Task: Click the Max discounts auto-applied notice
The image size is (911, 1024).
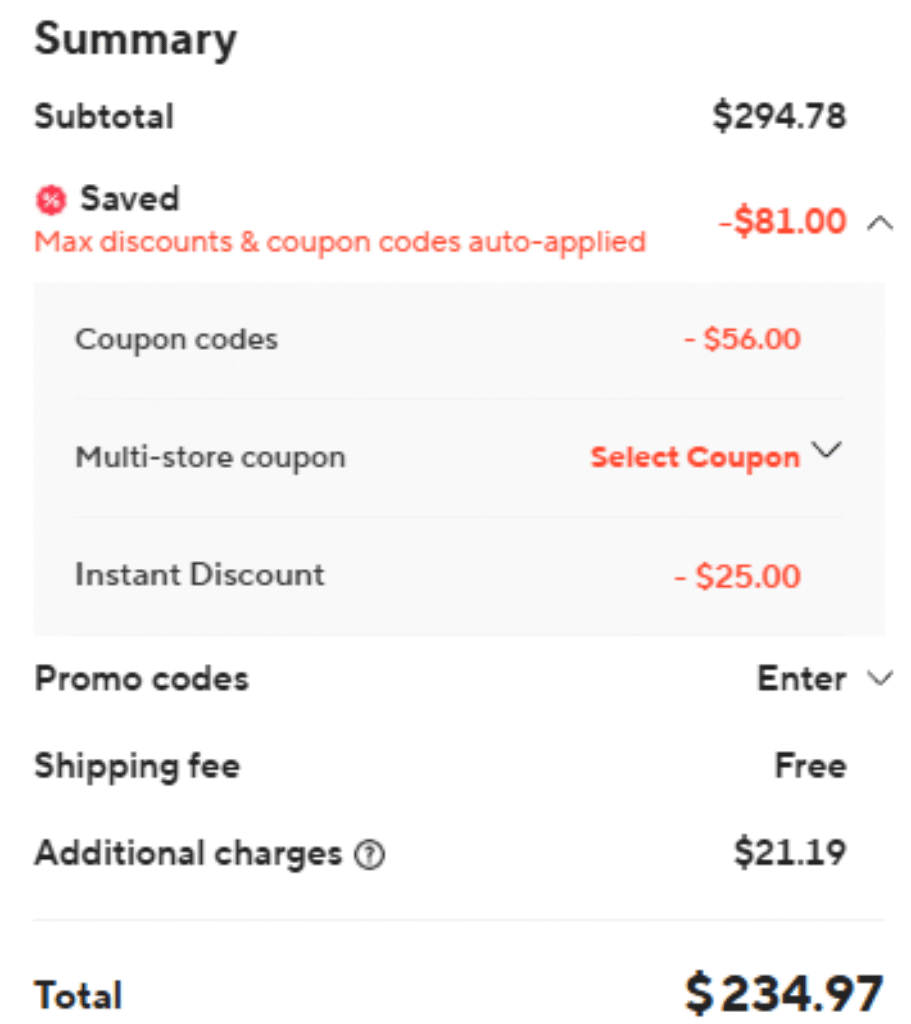Action: click(340, 242)
